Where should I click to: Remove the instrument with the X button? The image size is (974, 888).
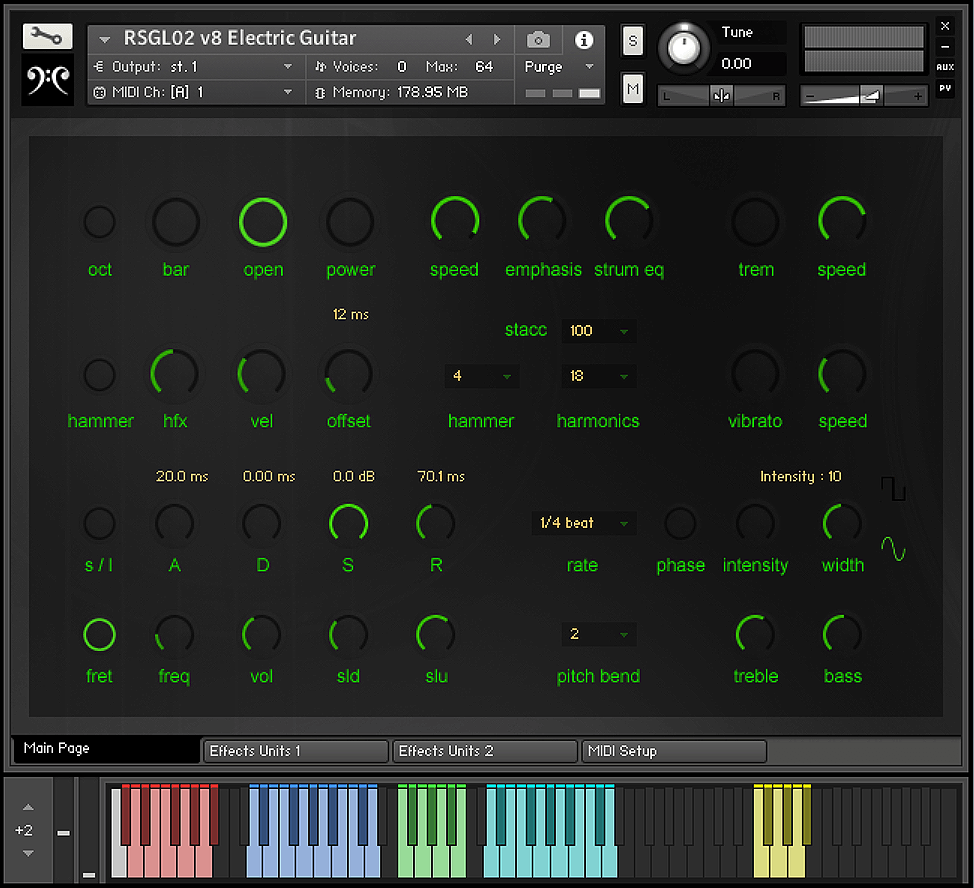point(945,25)
